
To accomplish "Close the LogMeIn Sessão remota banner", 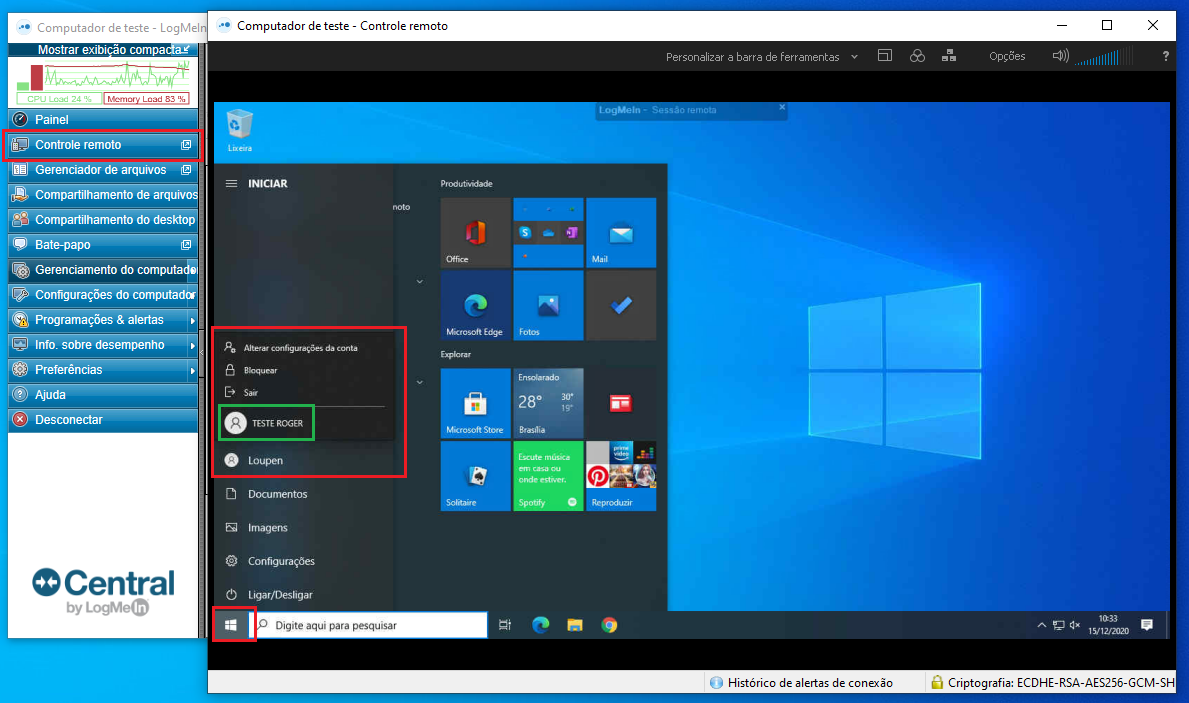I will [x=782, y=107].
